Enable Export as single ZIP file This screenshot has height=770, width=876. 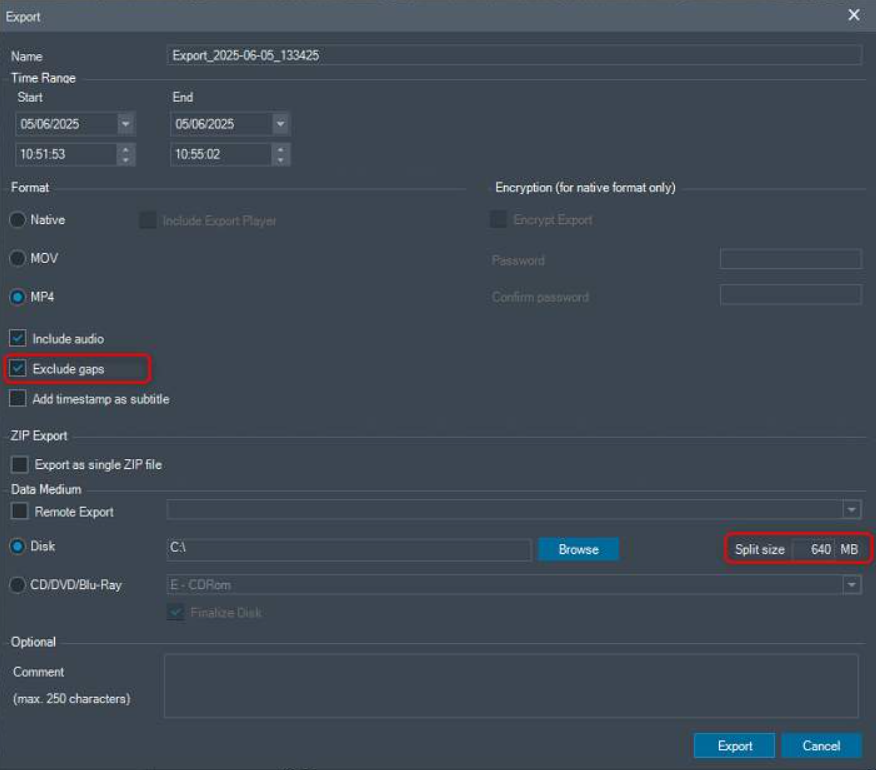pyautogui.click(x=18, y=465)
